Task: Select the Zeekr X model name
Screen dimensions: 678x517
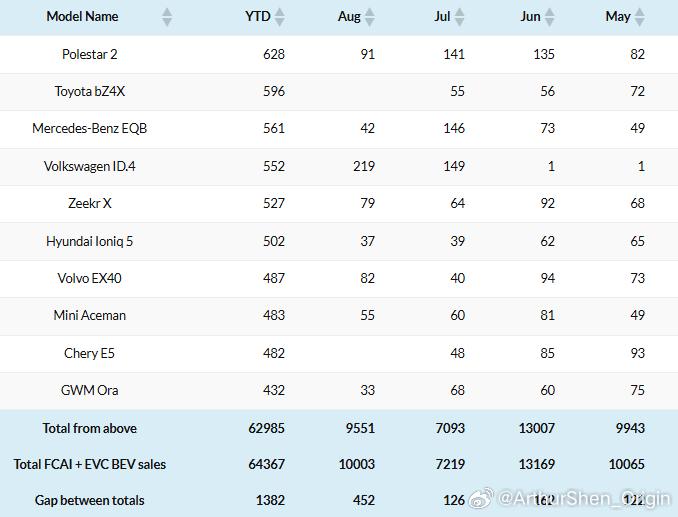Action: pos(90,203)
